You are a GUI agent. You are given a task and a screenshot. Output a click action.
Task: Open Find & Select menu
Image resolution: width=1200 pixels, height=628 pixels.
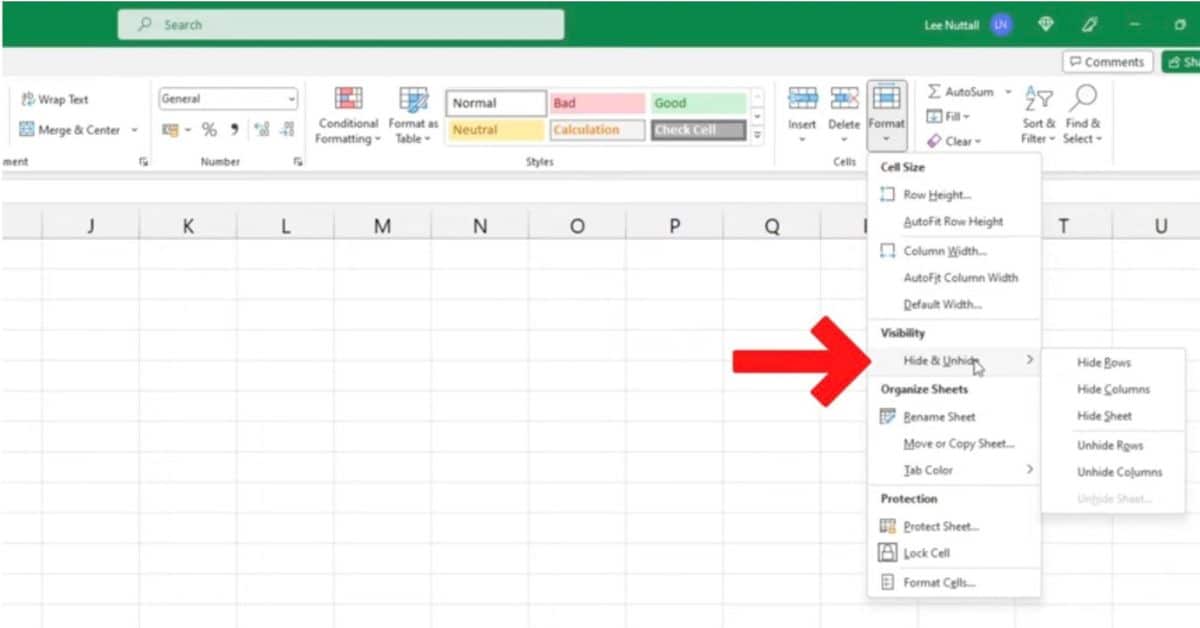tap(1082, 116)
